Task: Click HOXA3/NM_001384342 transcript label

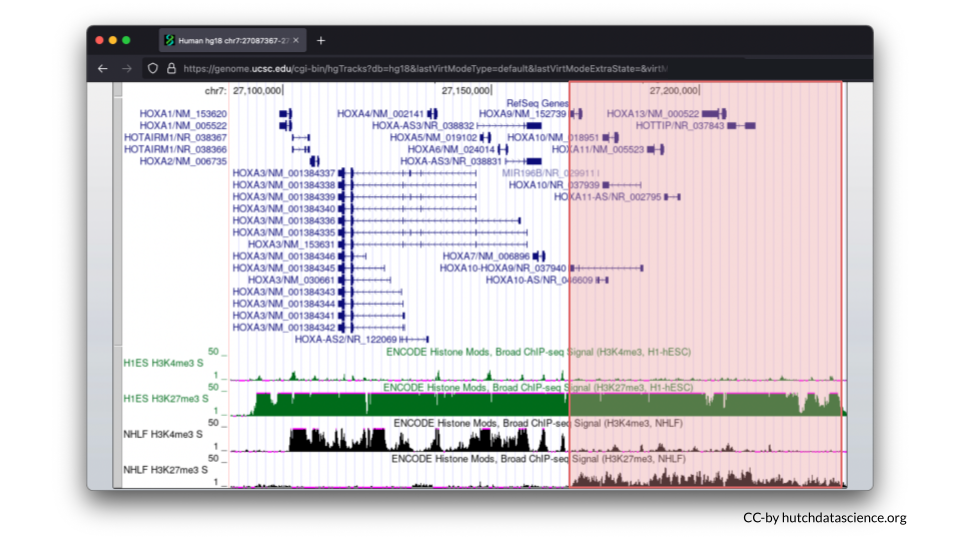Action: [283, 328]
